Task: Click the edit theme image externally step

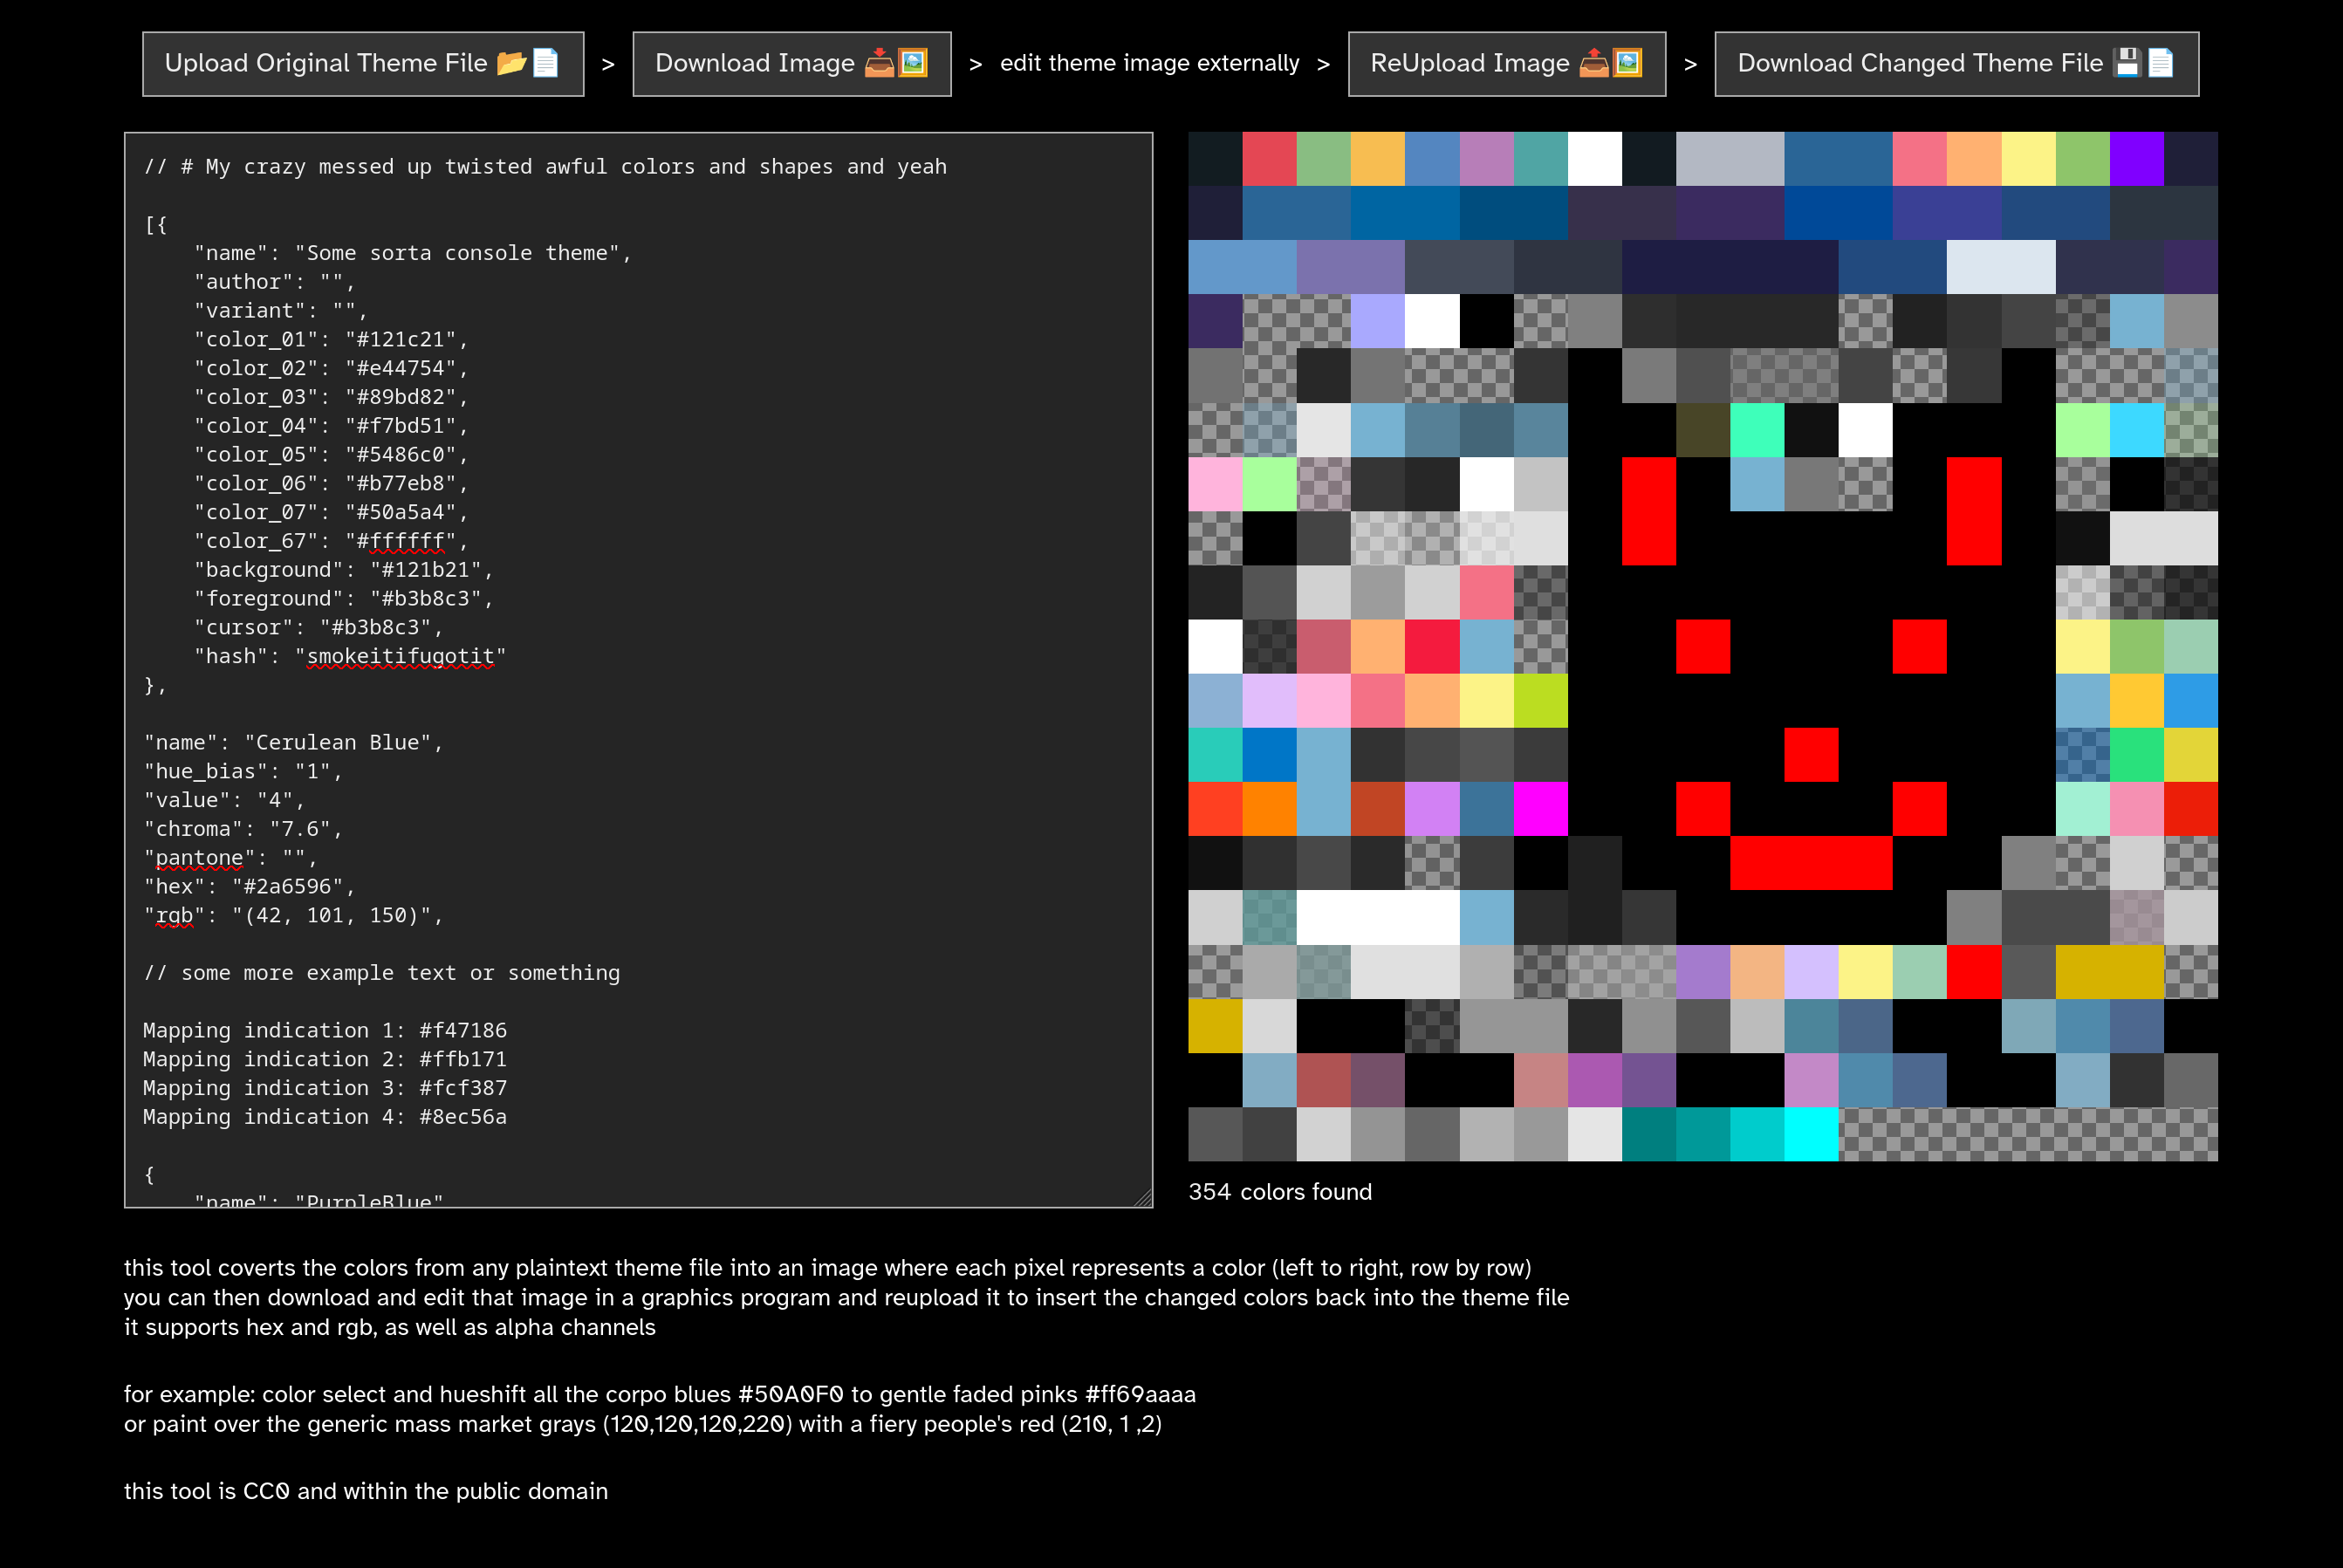Action: coord(1150,63)
